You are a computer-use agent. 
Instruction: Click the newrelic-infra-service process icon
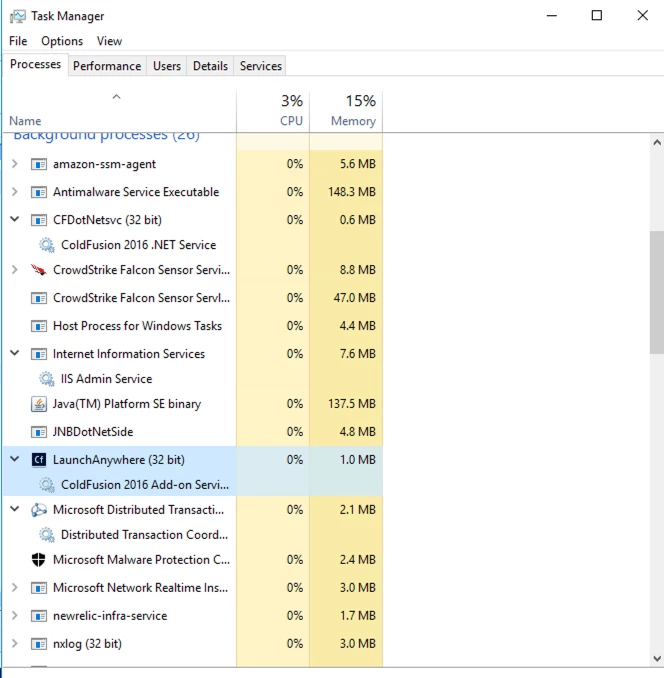[x=39, y=616]
